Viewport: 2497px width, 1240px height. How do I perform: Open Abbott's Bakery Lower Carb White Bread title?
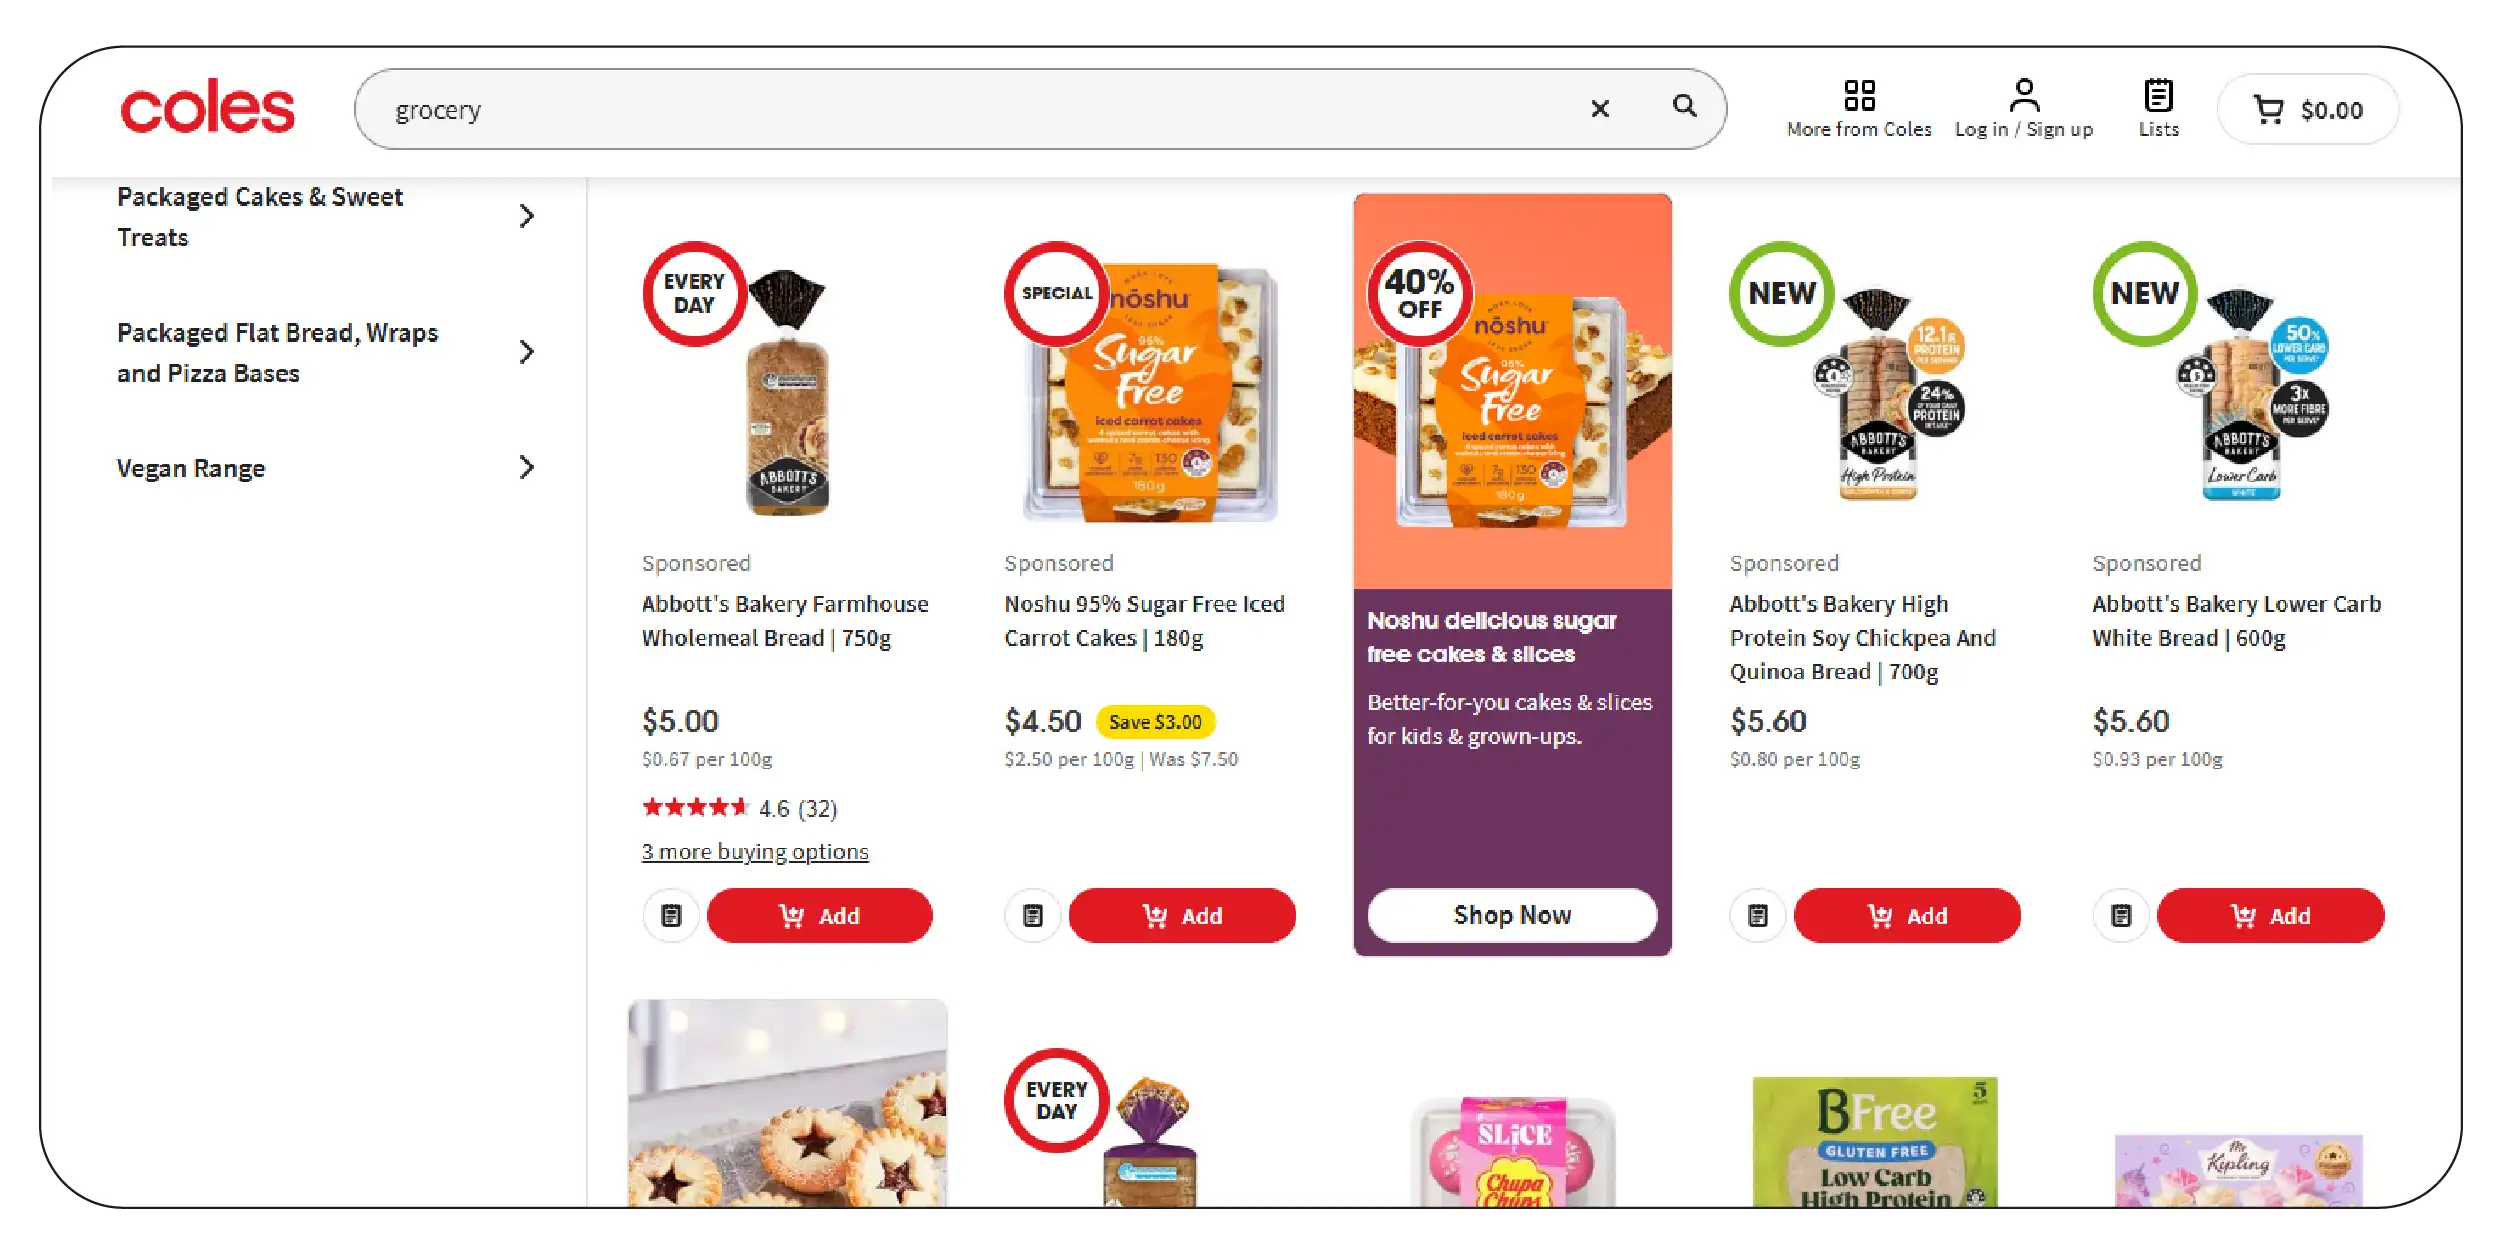point(2236,620)
